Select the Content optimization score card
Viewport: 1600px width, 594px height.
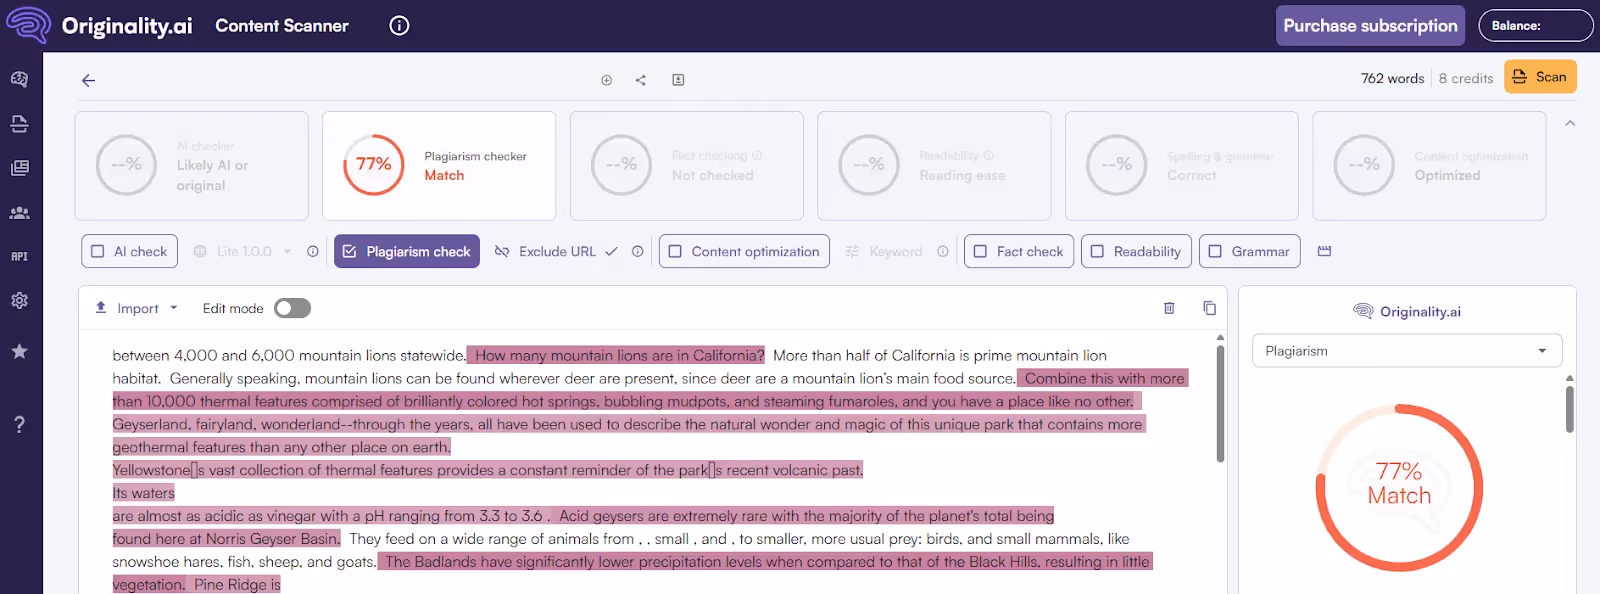coord(1429,166)
